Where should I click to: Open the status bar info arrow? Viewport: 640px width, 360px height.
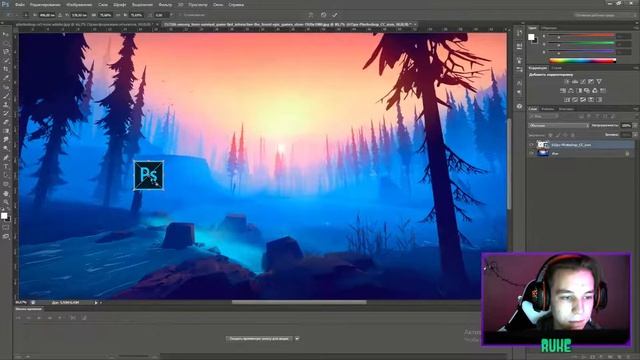pos(96,302)
